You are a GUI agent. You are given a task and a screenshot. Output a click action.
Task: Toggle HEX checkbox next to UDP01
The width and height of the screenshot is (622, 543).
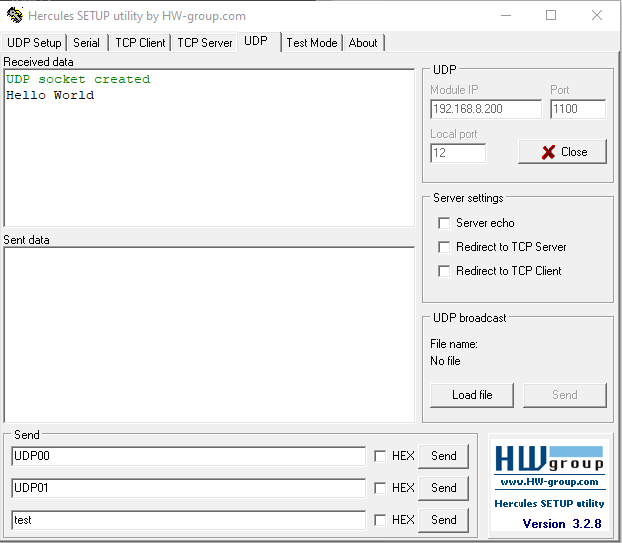click(x=380, y=488)
